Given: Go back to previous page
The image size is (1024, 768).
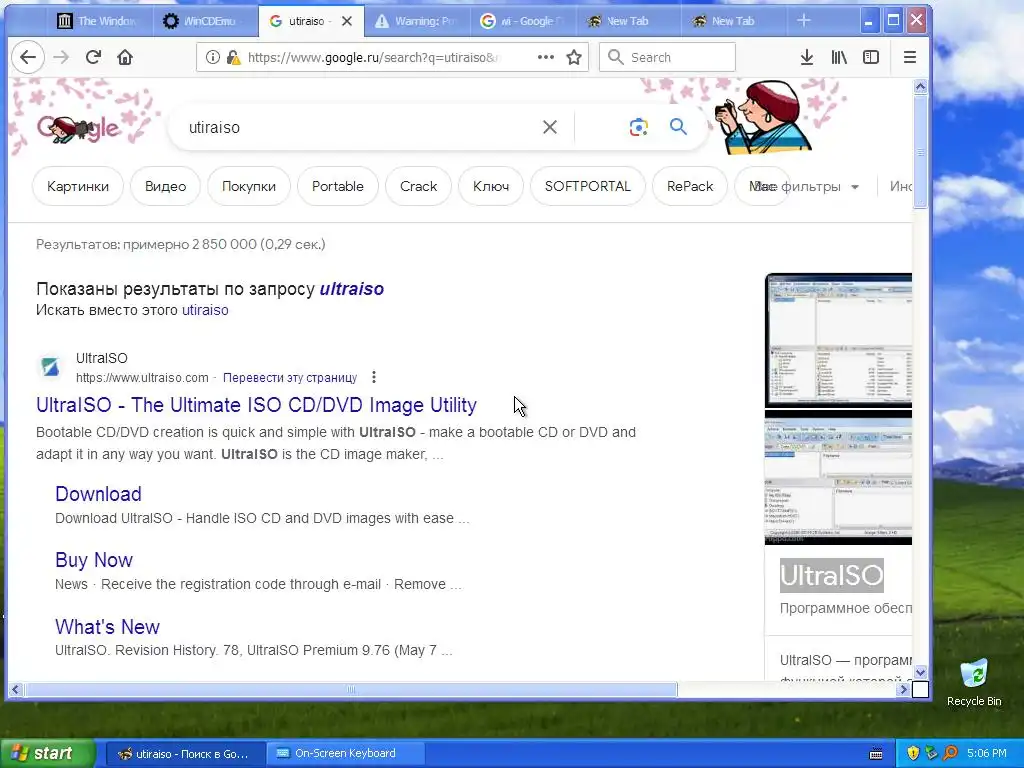Looking at the screenshot, I should pos(27,57).
